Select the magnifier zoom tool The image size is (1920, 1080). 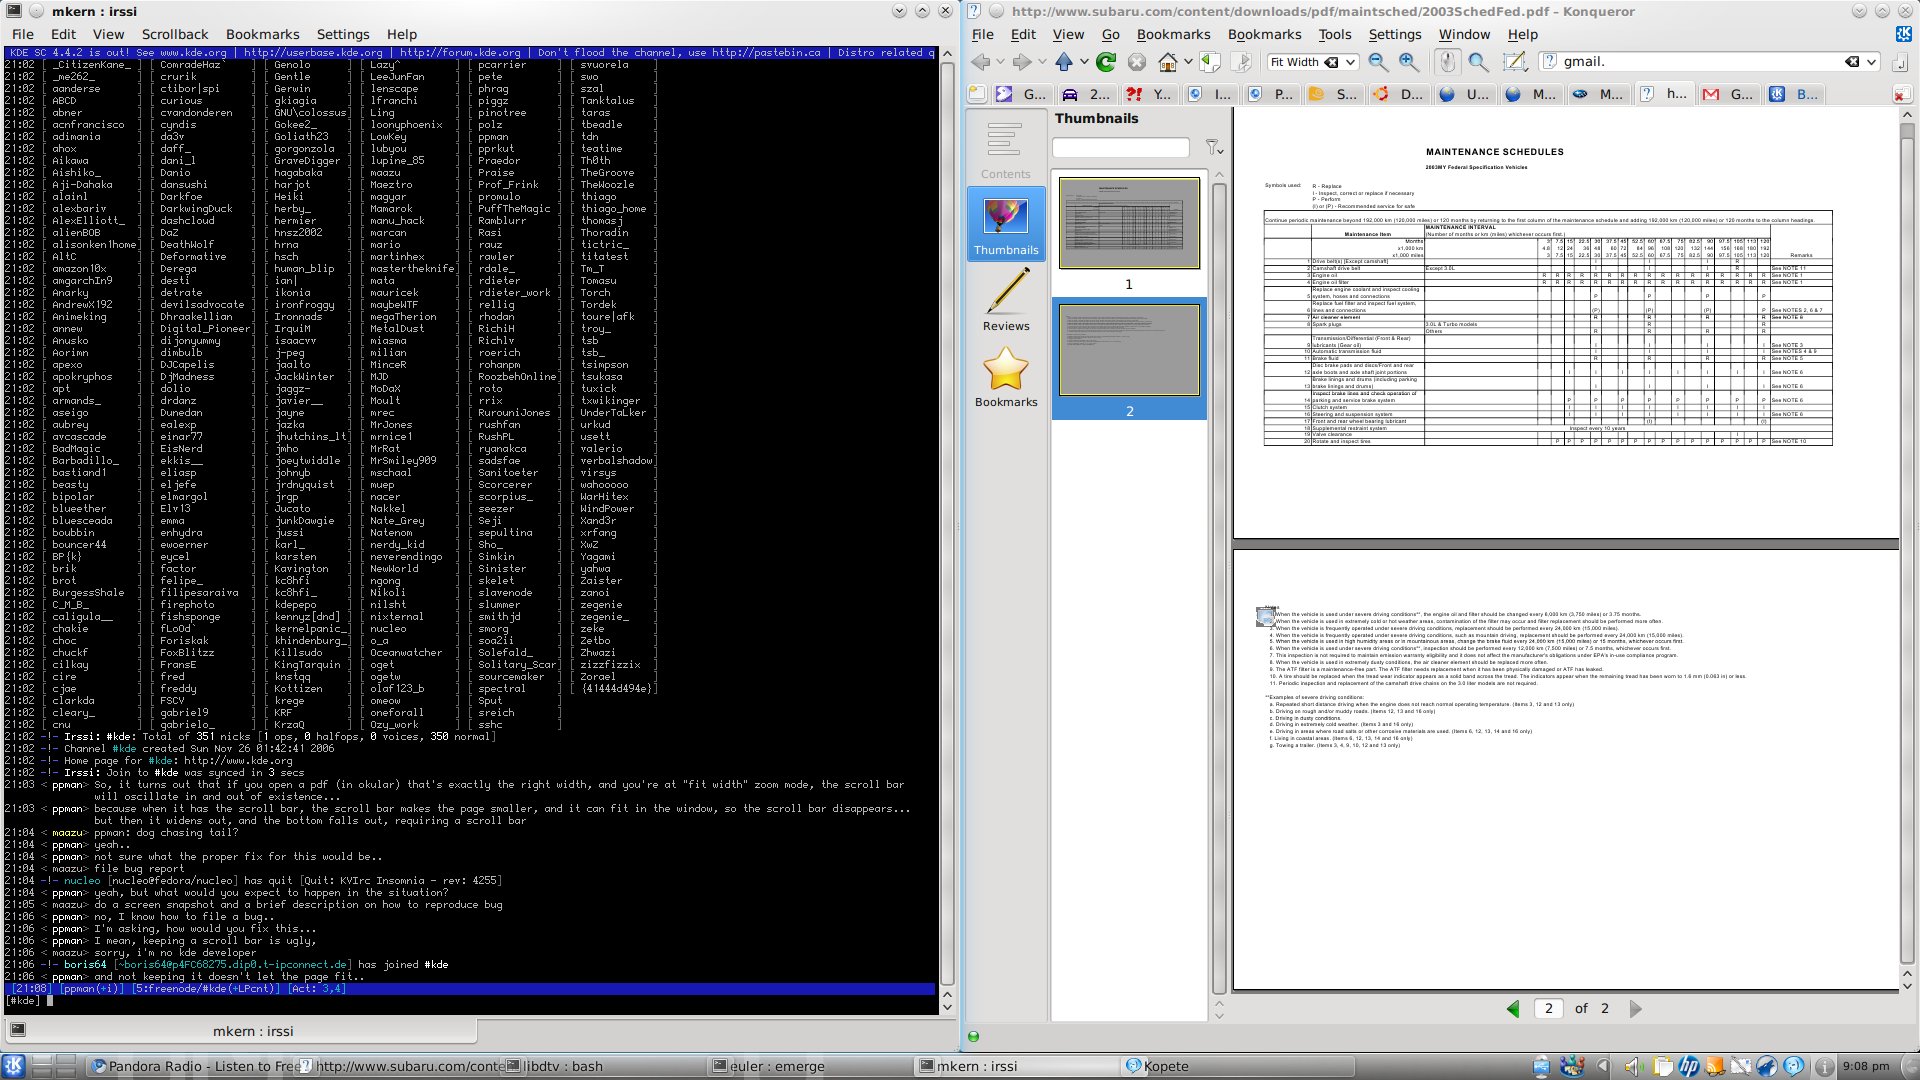(x=1478, y=62)
